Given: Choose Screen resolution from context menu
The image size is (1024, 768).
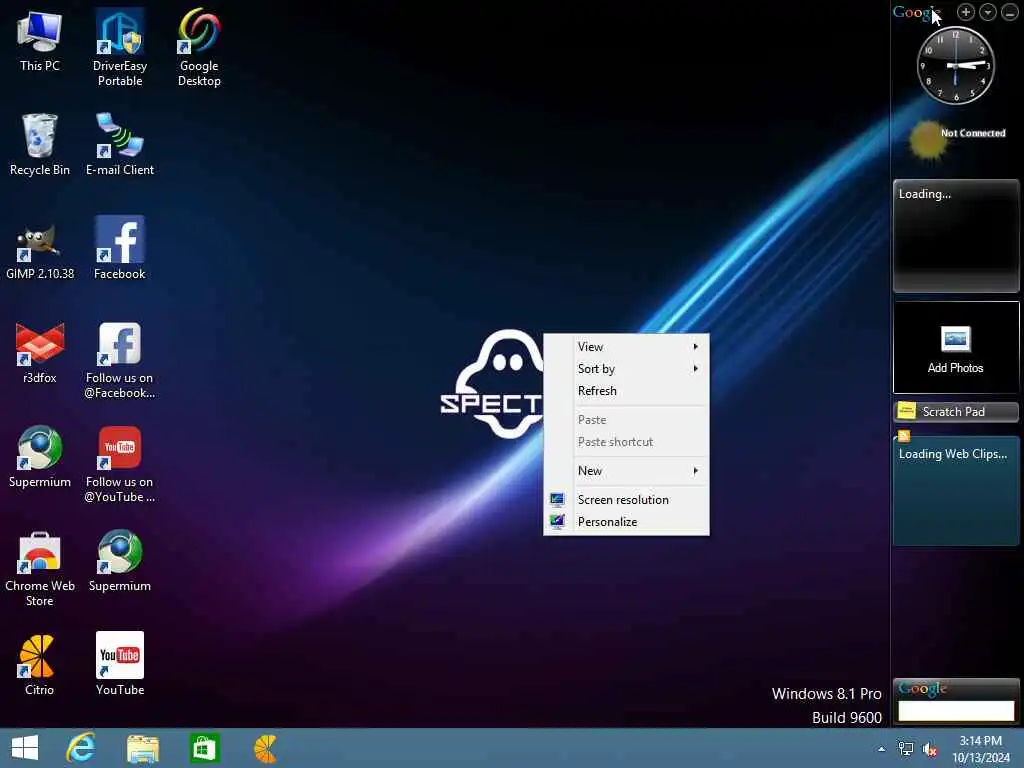Looking at the screenshot, I should tap(626, 500).
